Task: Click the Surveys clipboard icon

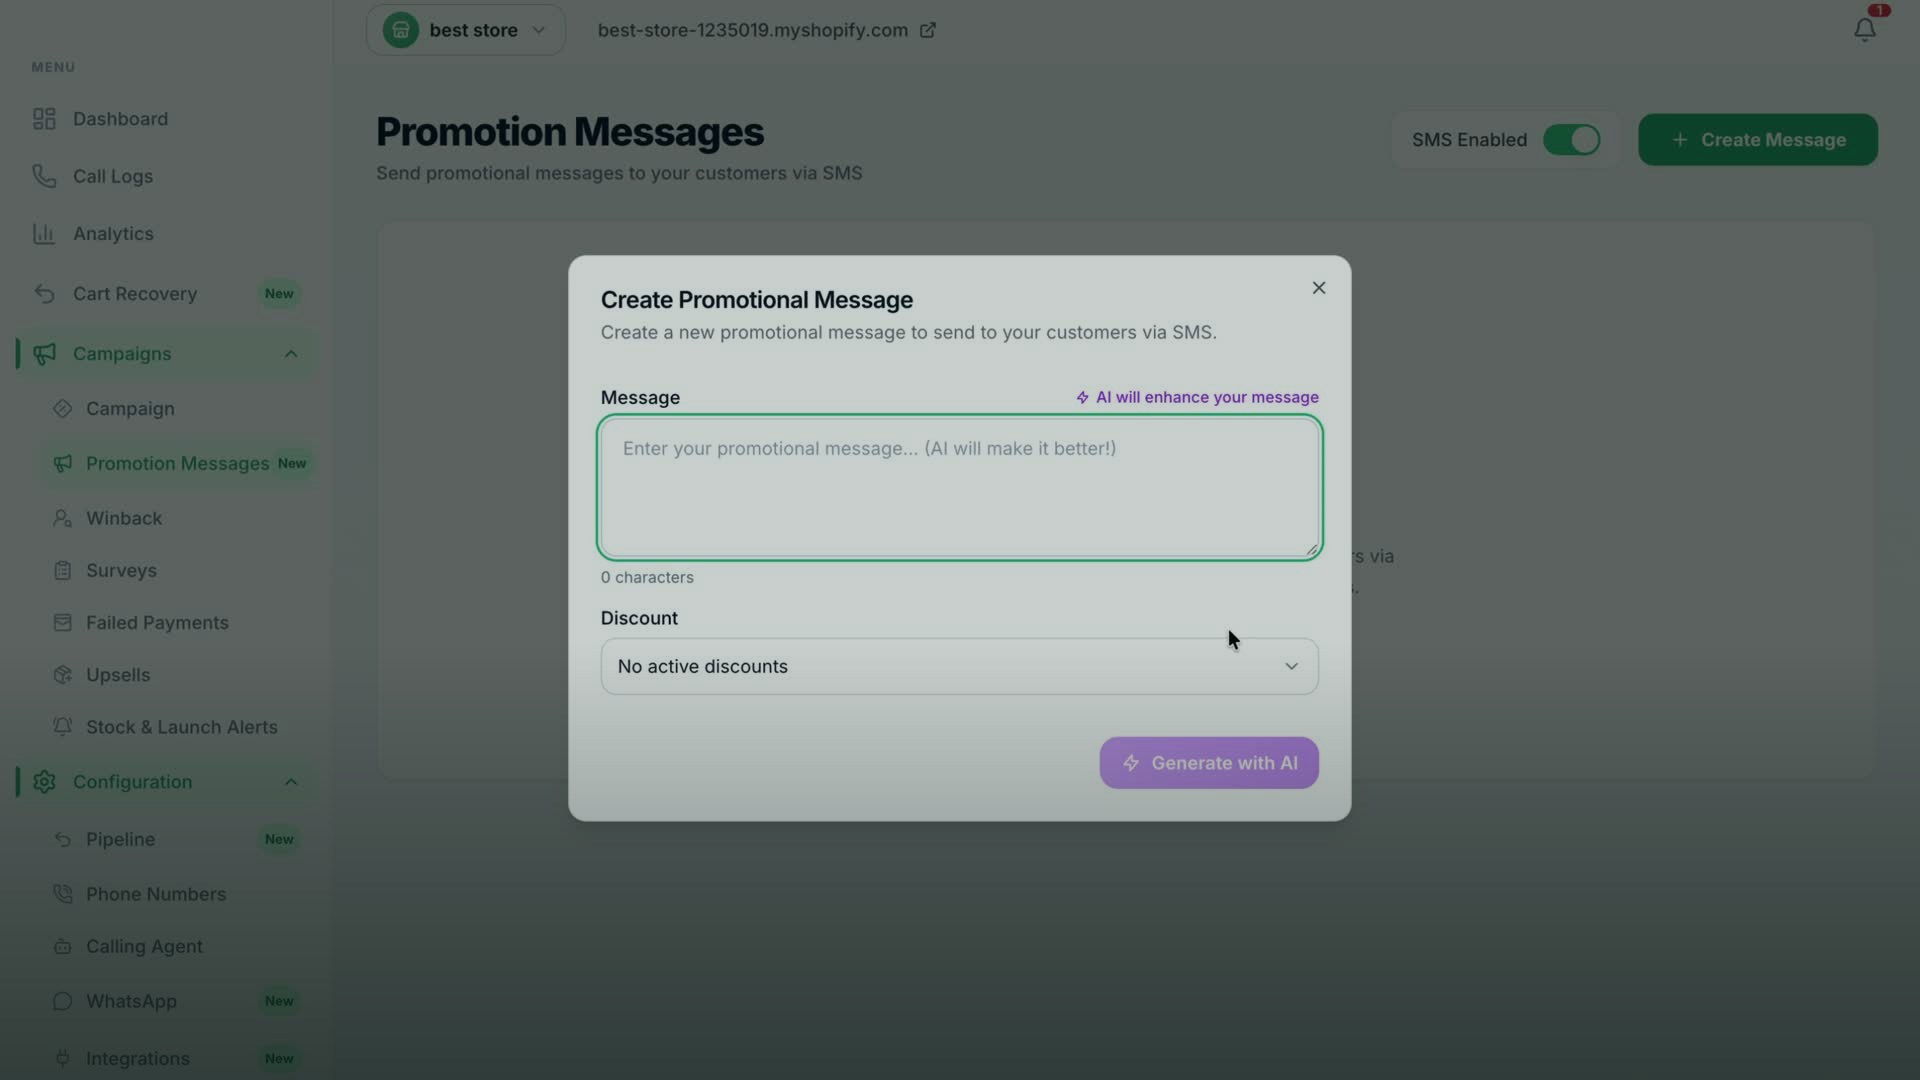Action: click(63, 571)
